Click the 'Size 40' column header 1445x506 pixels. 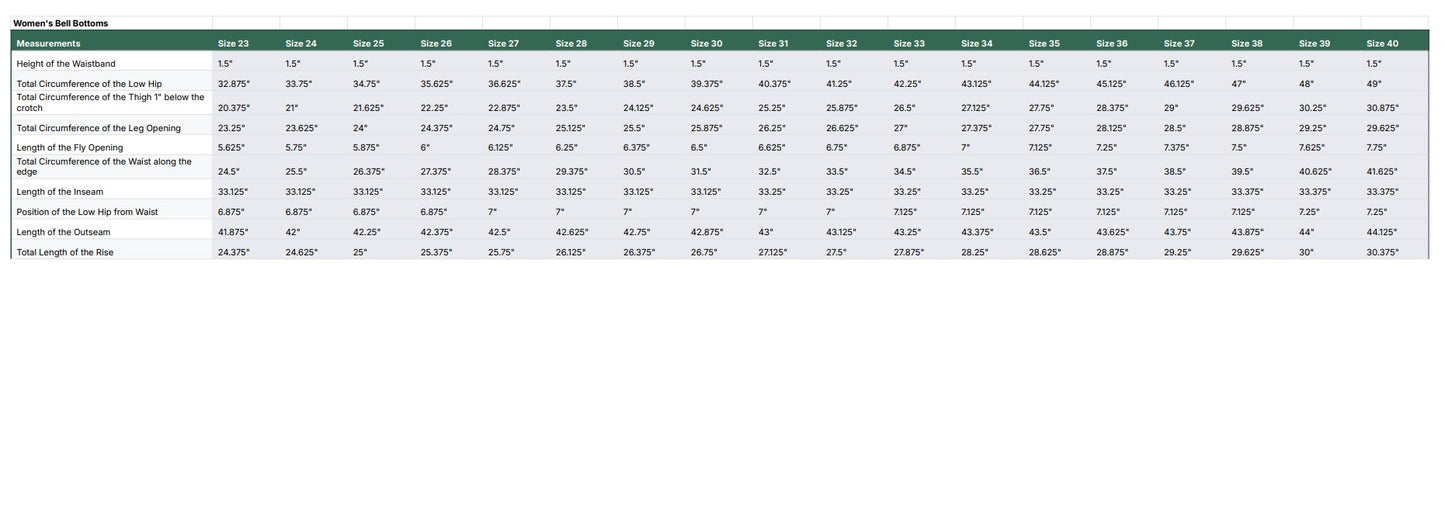tap(1382, 44)
